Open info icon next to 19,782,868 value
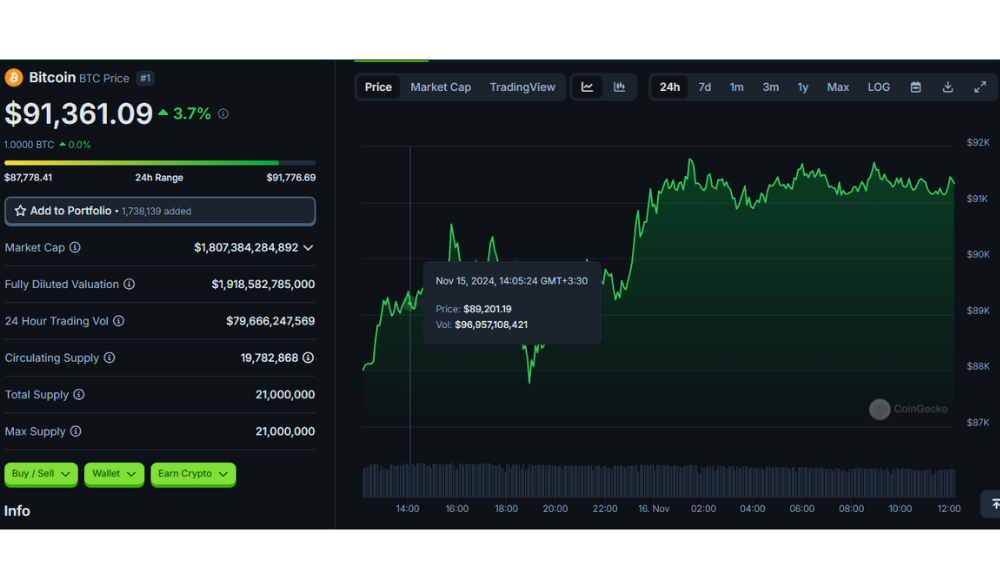The image size is (1000, 562). pyautogui.click(x=309, y=358)
